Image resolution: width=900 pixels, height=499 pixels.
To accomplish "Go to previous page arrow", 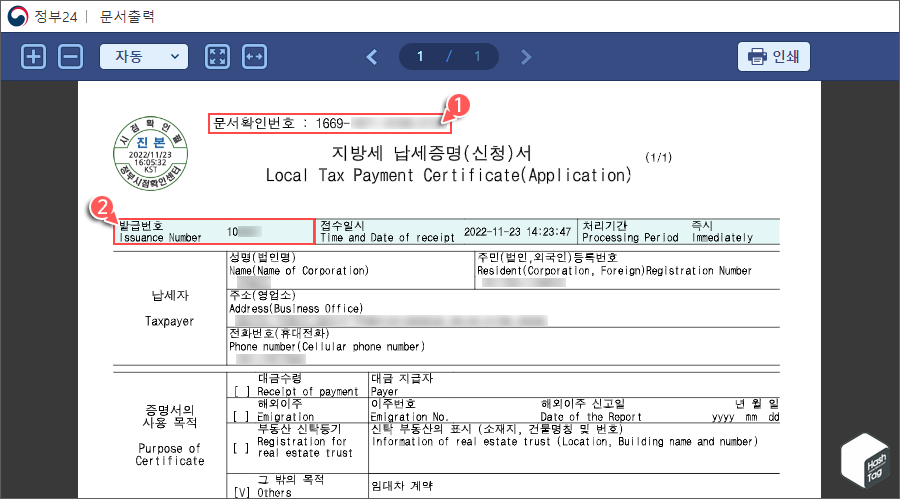I will coord(372,57).
